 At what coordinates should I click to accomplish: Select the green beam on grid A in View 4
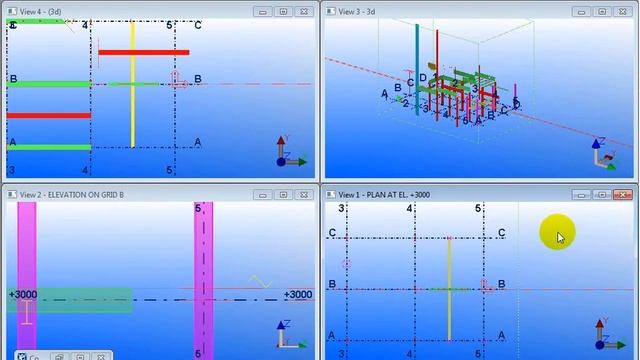(49, 147)
